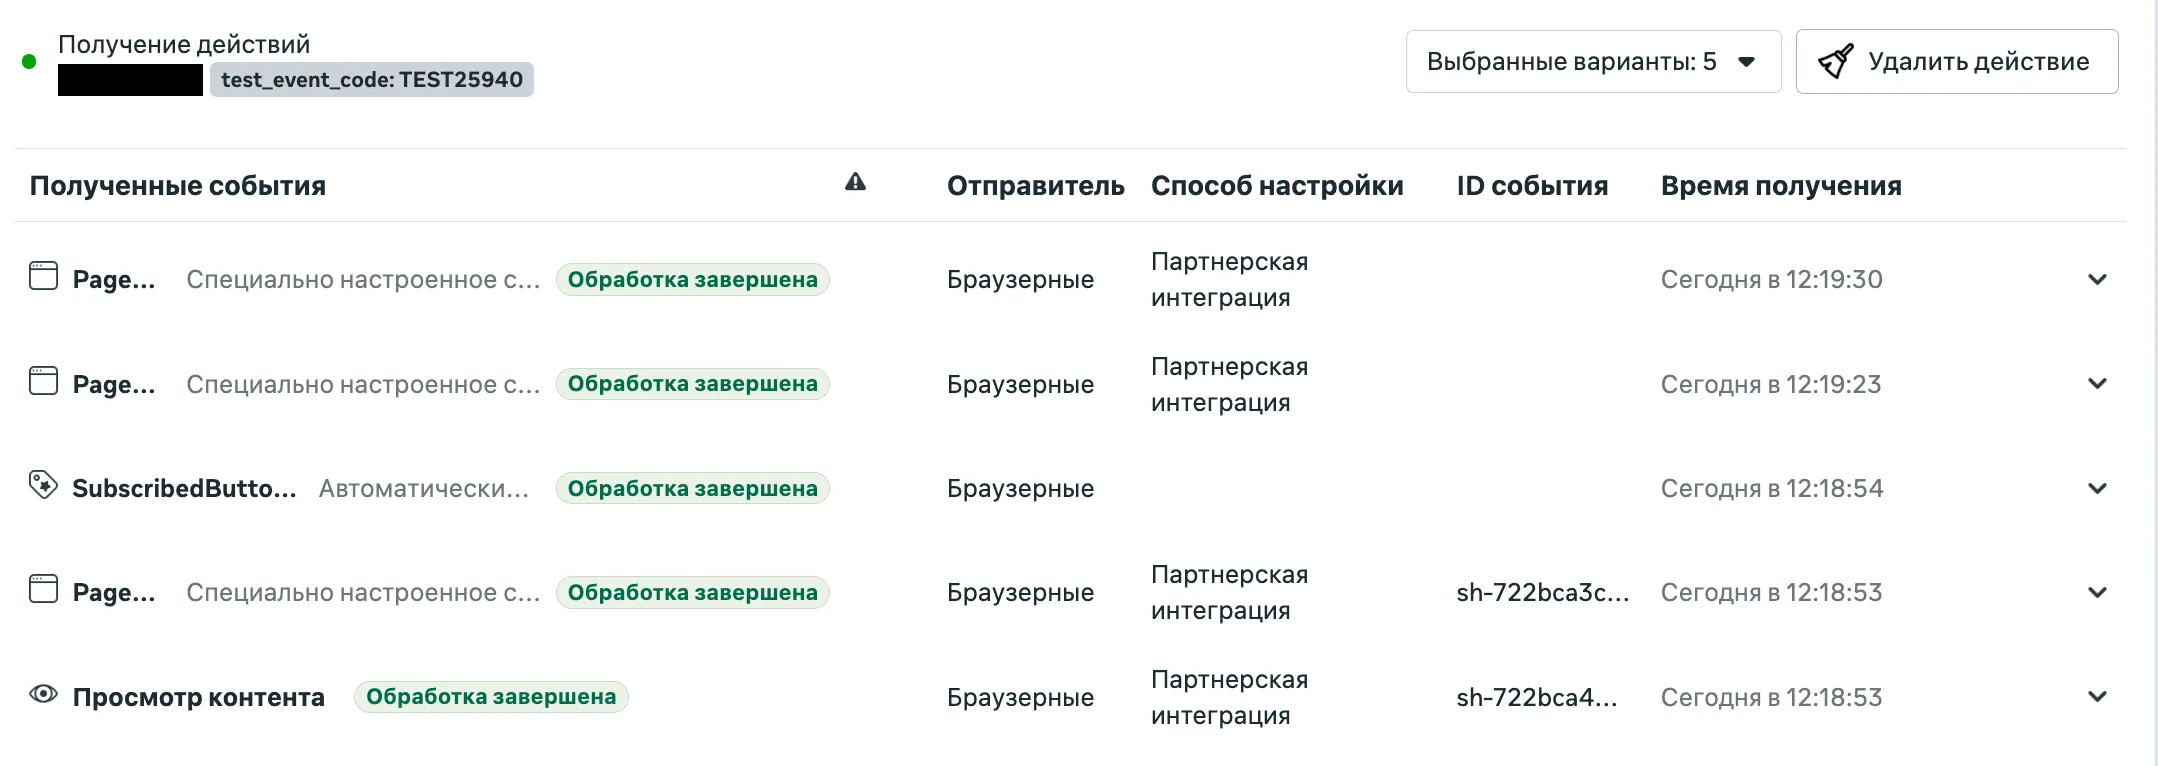The width and height of the screenshot is (2158, 766).
Task: Click the tag icon beside SubscribedButto… event
Action: pos(43,485)
